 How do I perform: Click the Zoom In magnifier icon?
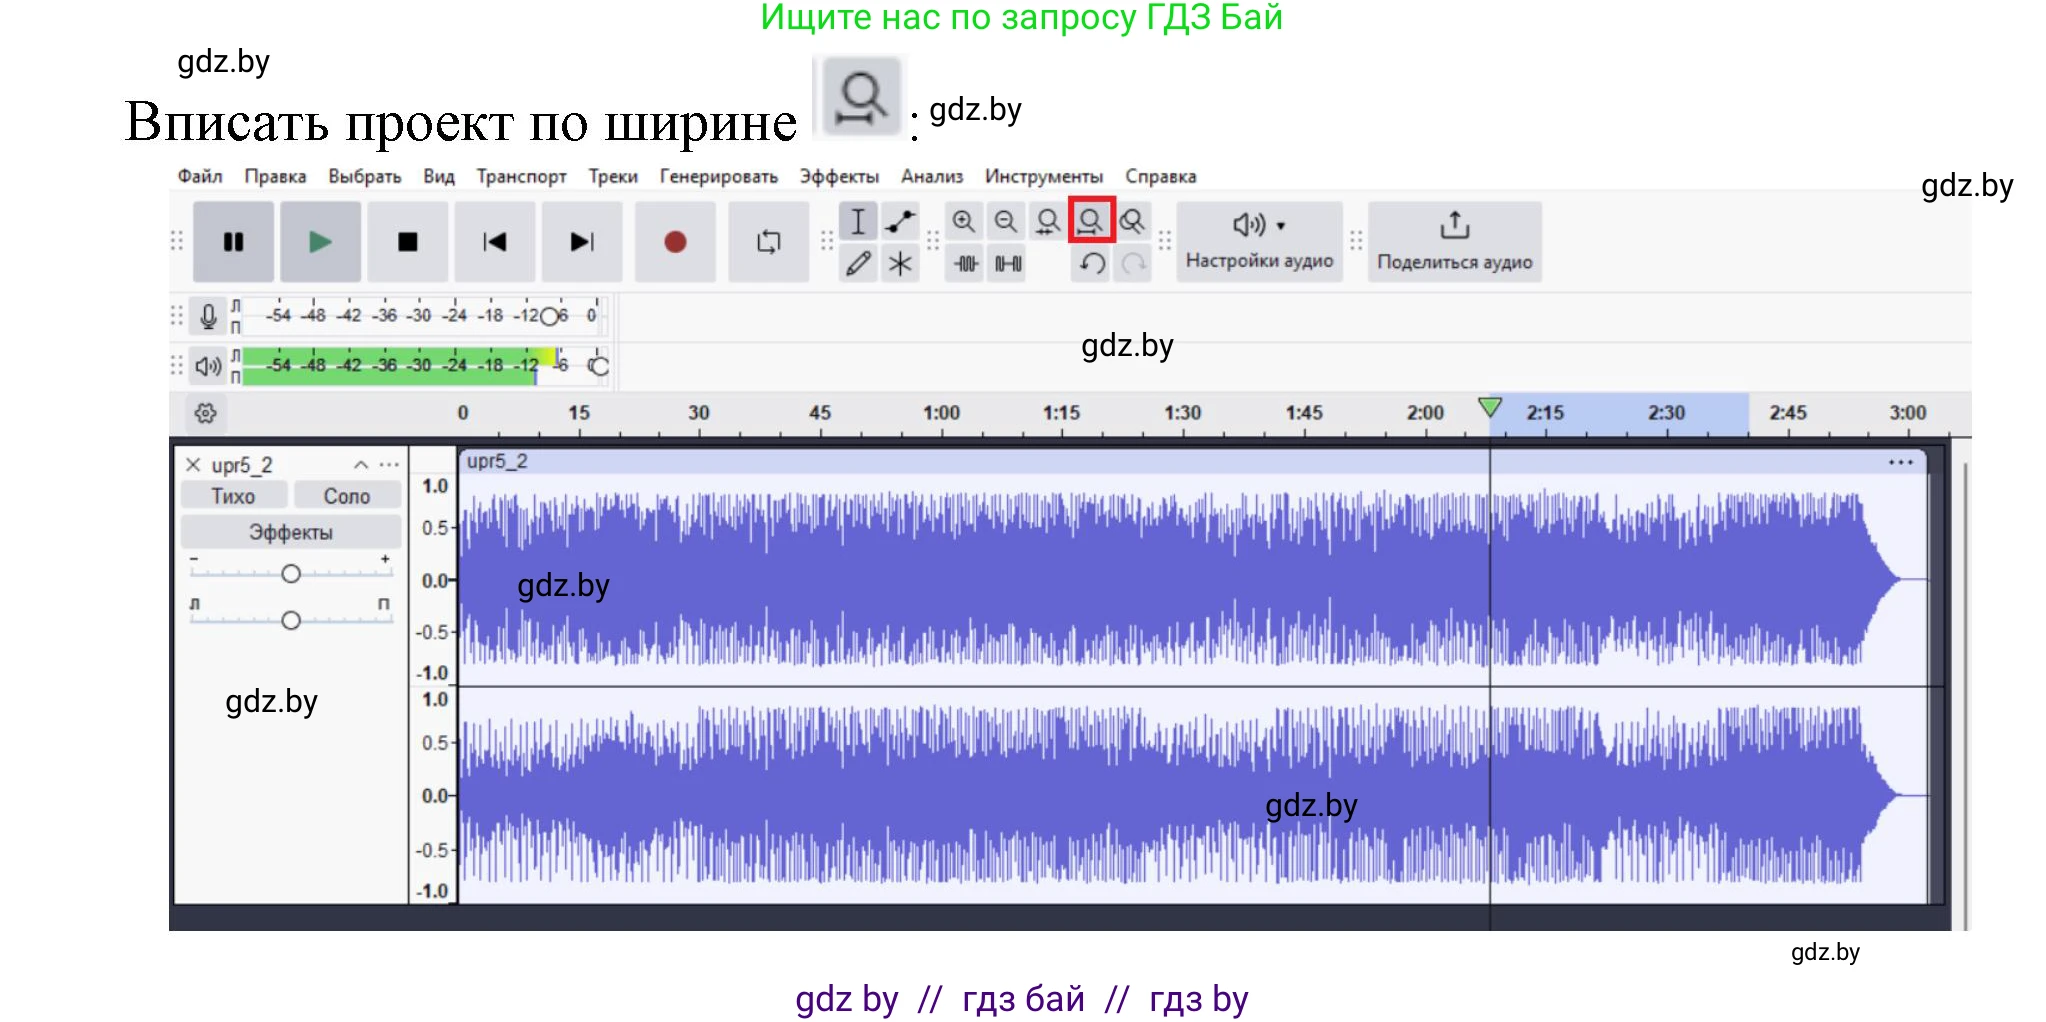(x=963, y=221)
